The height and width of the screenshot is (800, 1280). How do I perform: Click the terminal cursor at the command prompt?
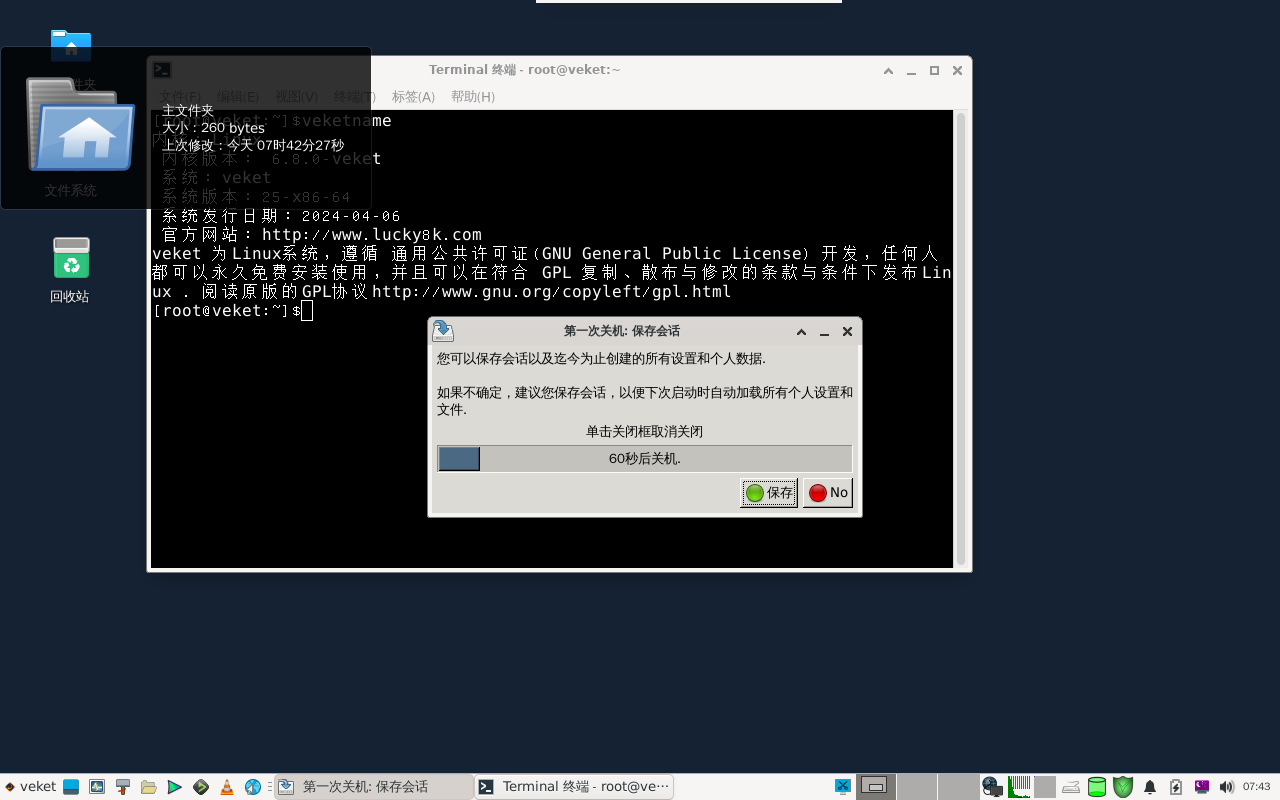pos(307,311)
